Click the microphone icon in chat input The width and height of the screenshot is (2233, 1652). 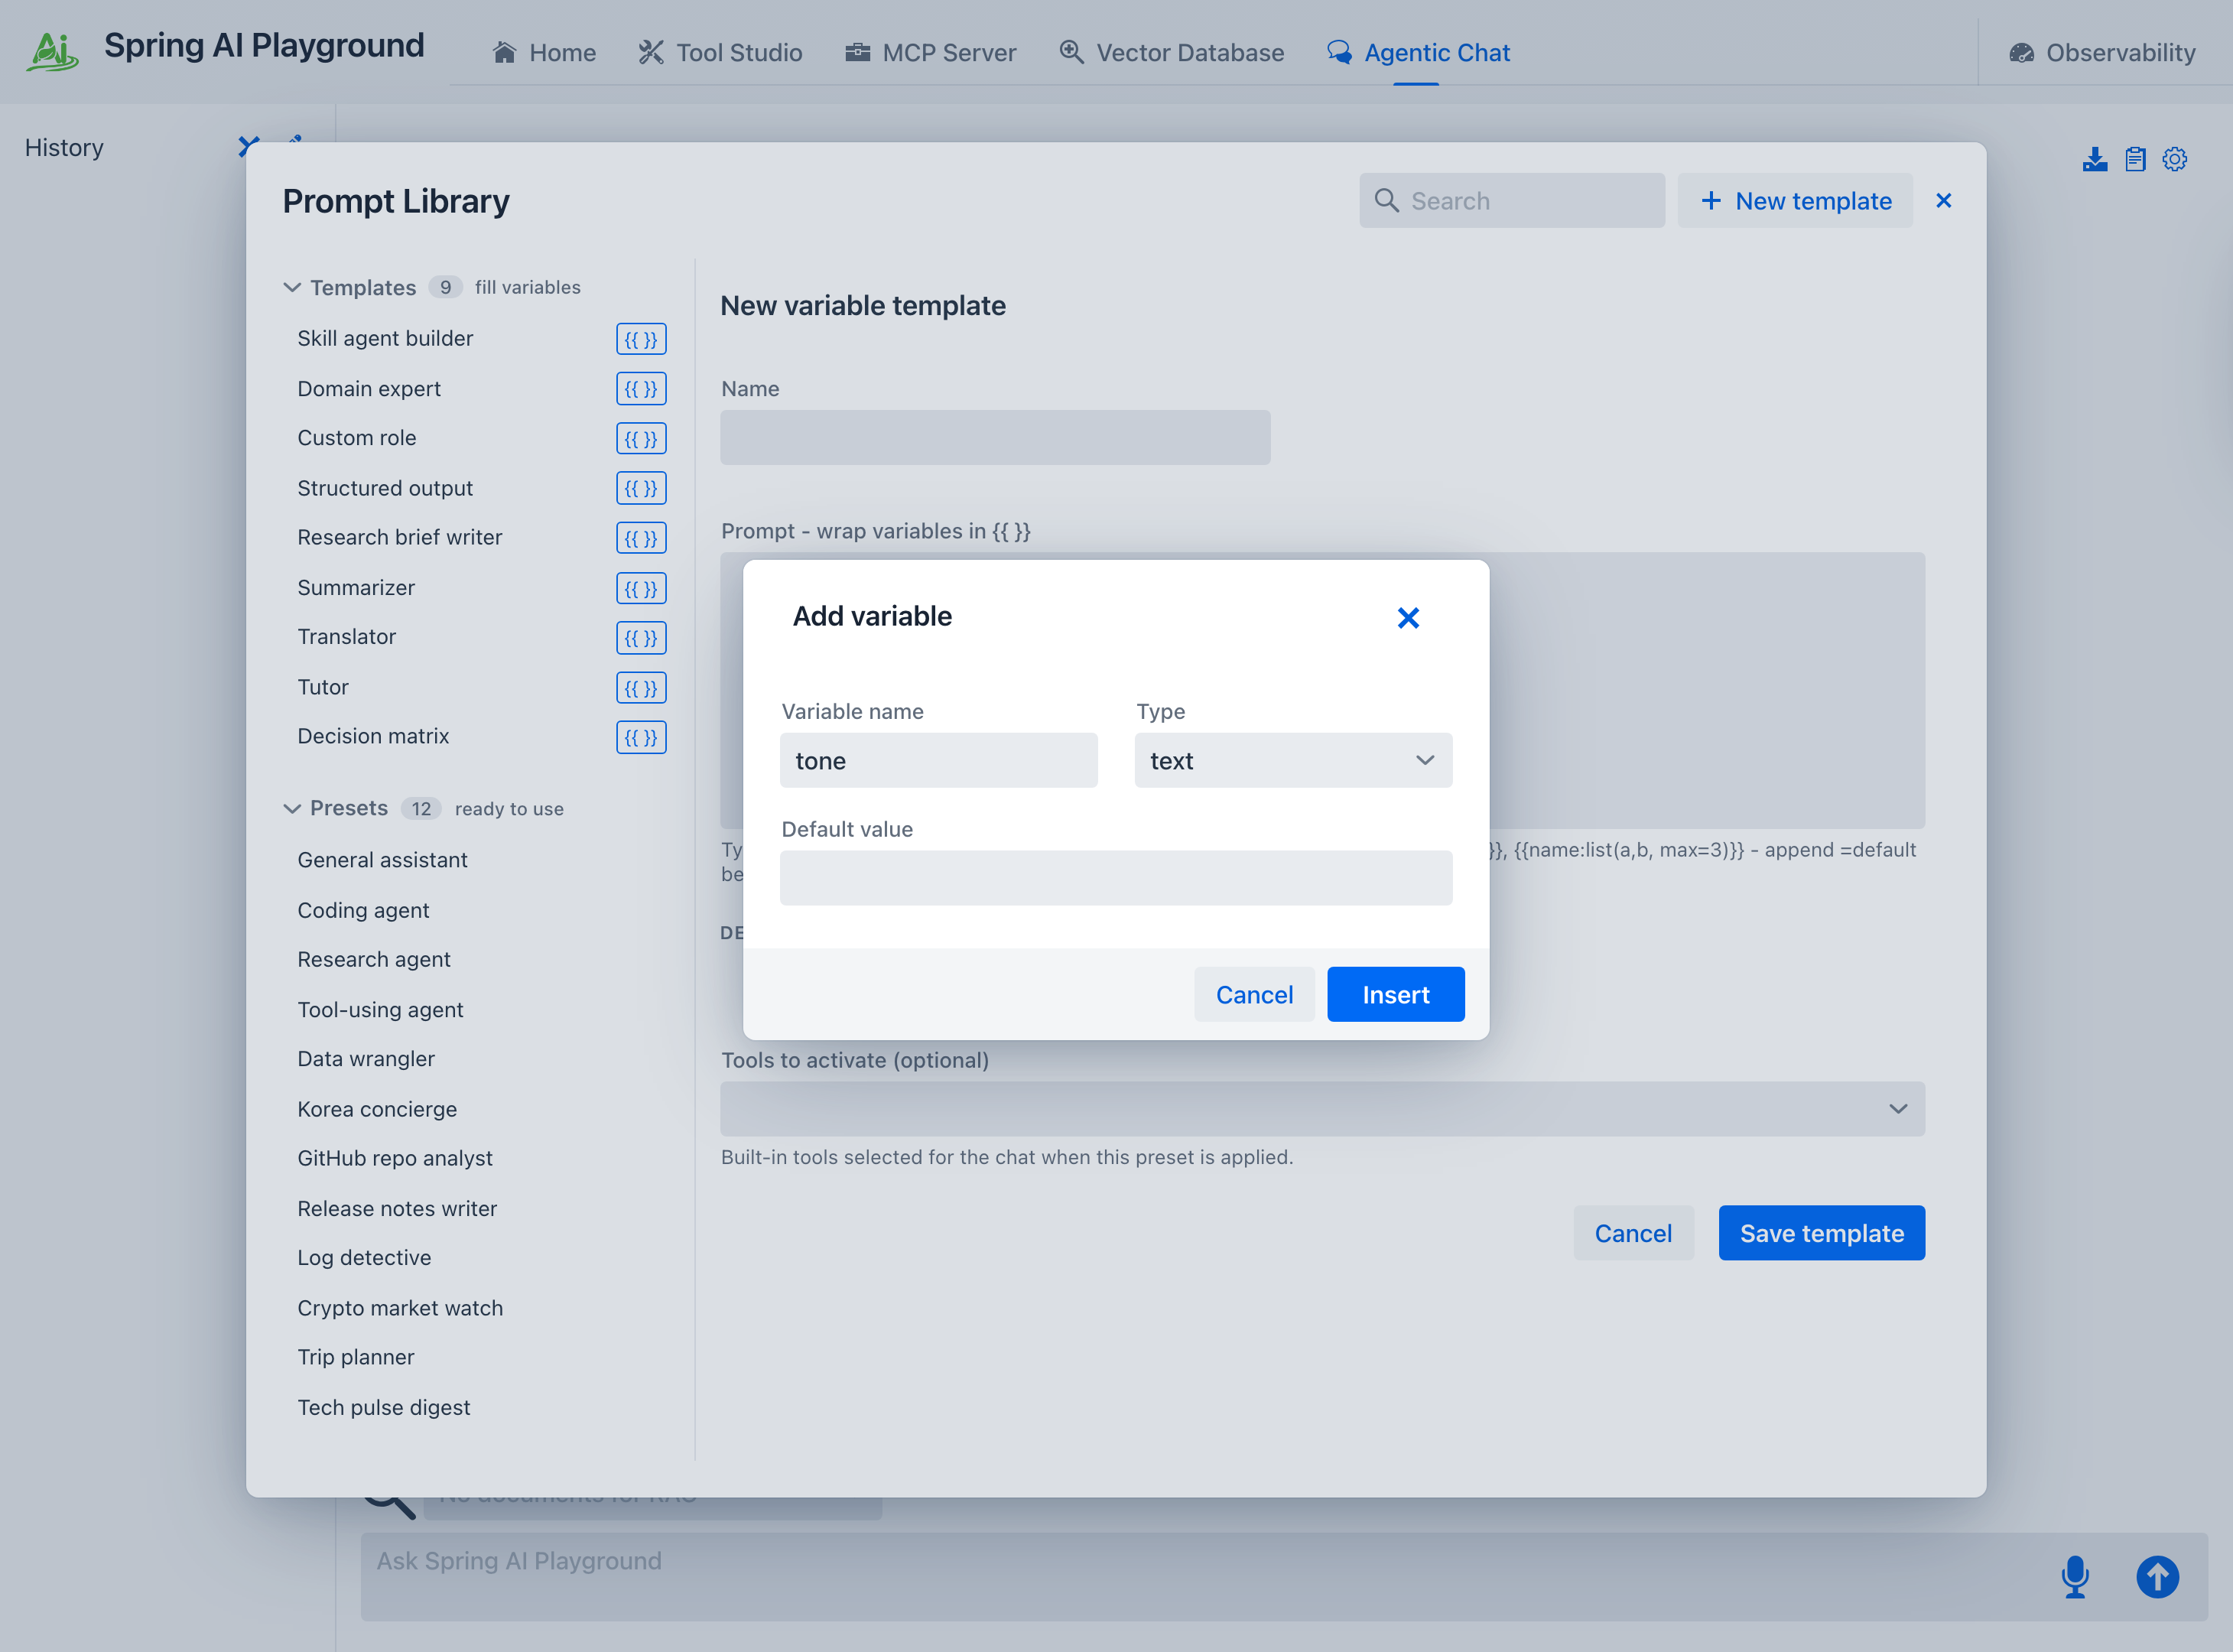point(2075,1577)
